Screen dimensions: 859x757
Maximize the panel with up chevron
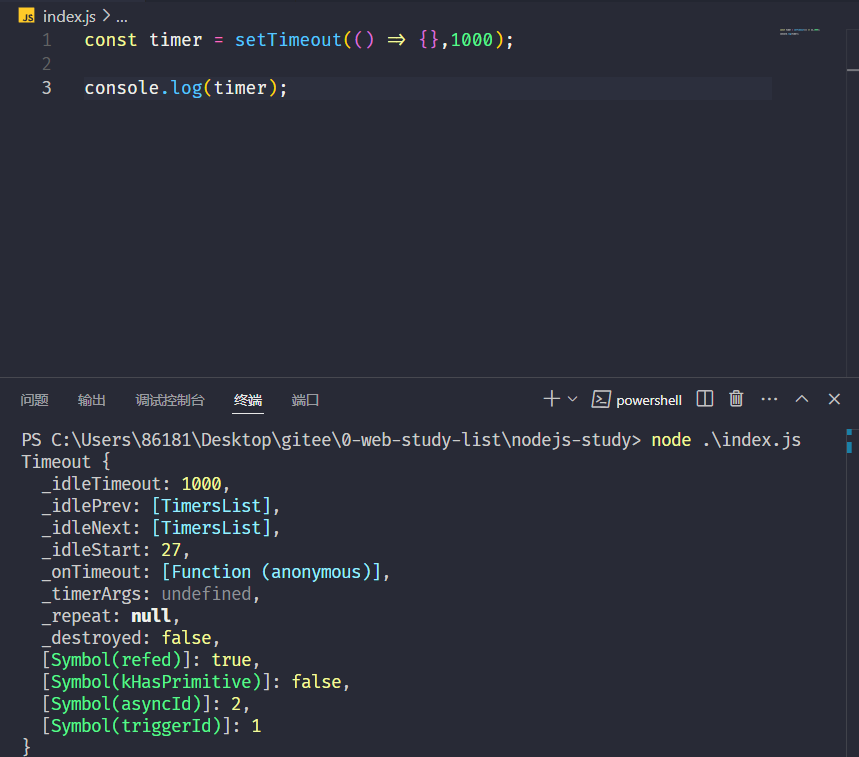[x=801, y=399]
